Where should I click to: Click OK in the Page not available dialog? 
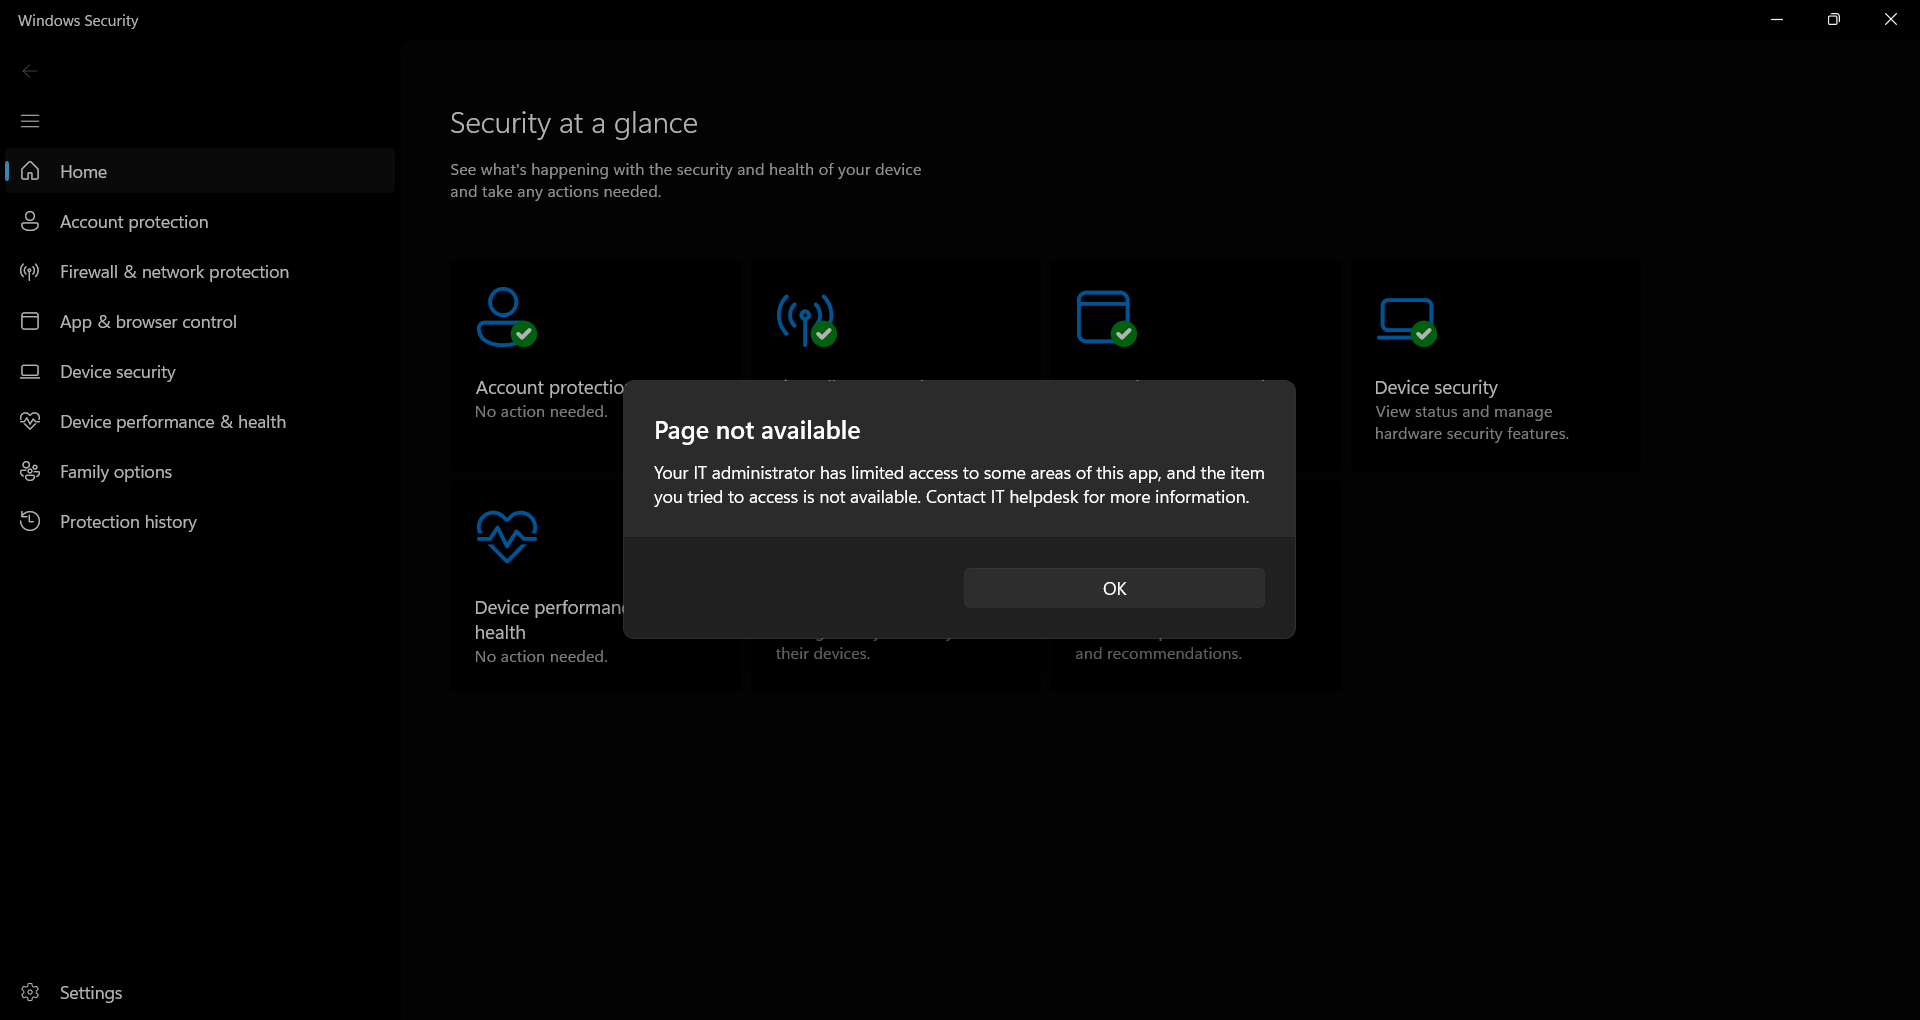point(1114,588)
